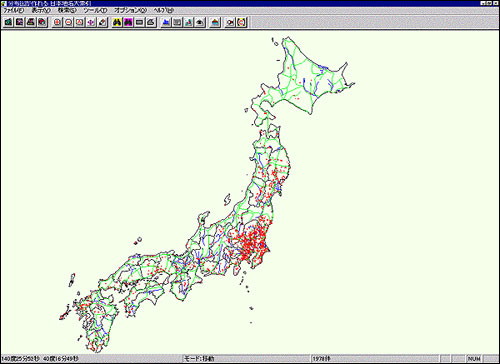Open the ヘルプ(H) menu
Viewport: 500px width, 364px height.
click(x=164, y=10)
